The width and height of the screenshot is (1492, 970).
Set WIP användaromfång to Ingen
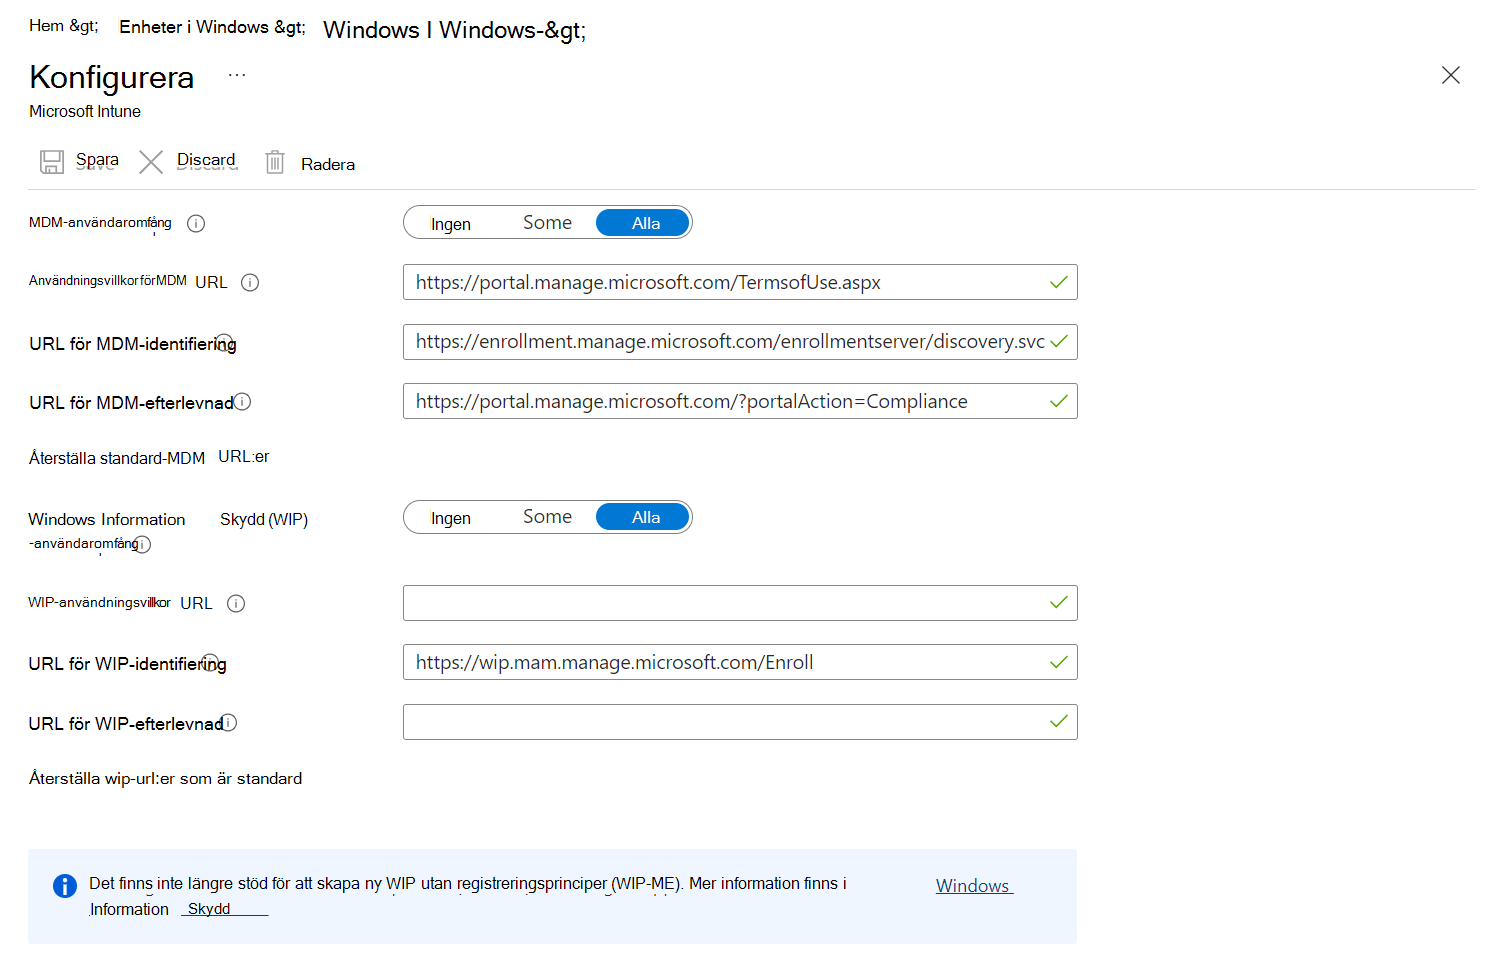451,518
